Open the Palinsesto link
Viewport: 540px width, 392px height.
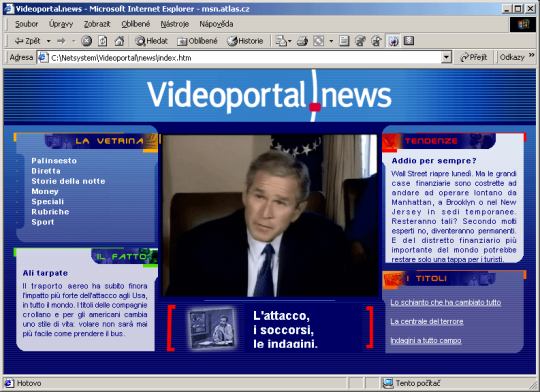[54, 161]
